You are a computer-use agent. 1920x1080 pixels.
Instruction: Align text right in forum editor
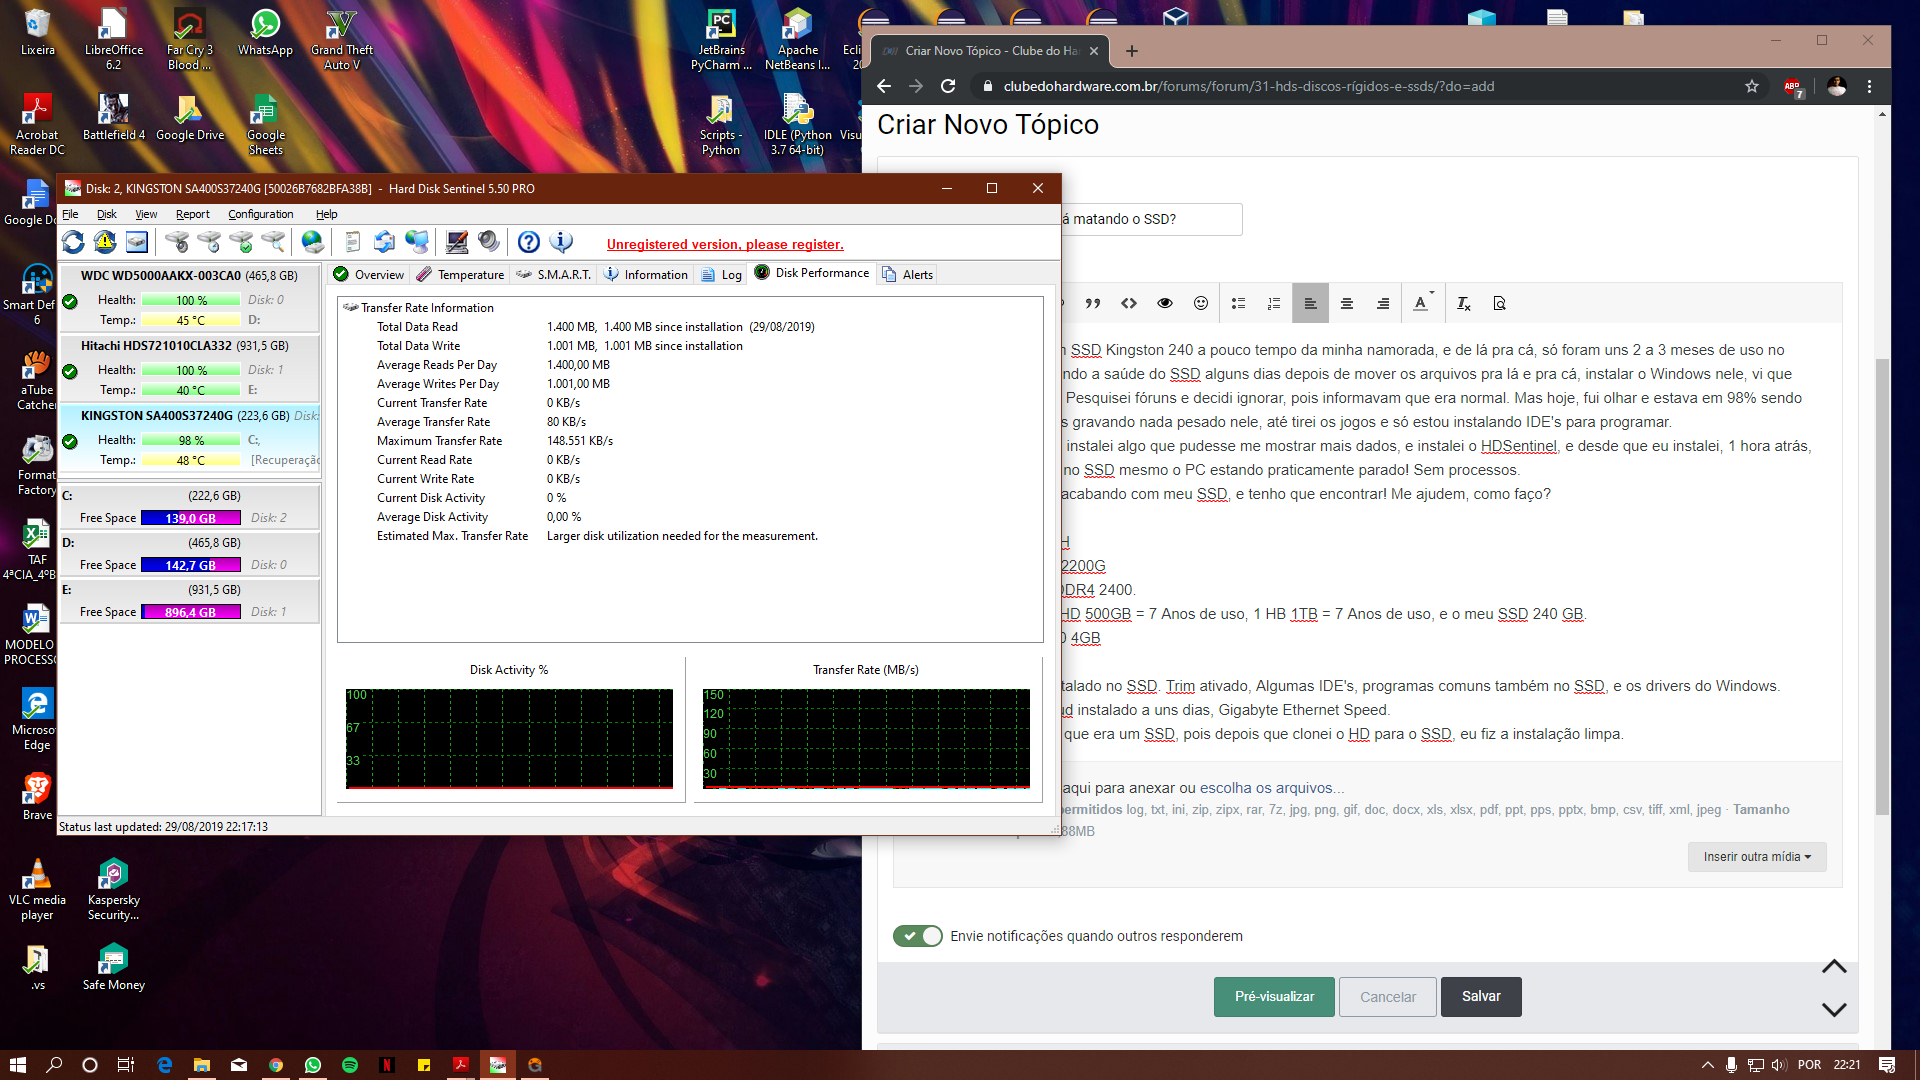point(1383,303)
